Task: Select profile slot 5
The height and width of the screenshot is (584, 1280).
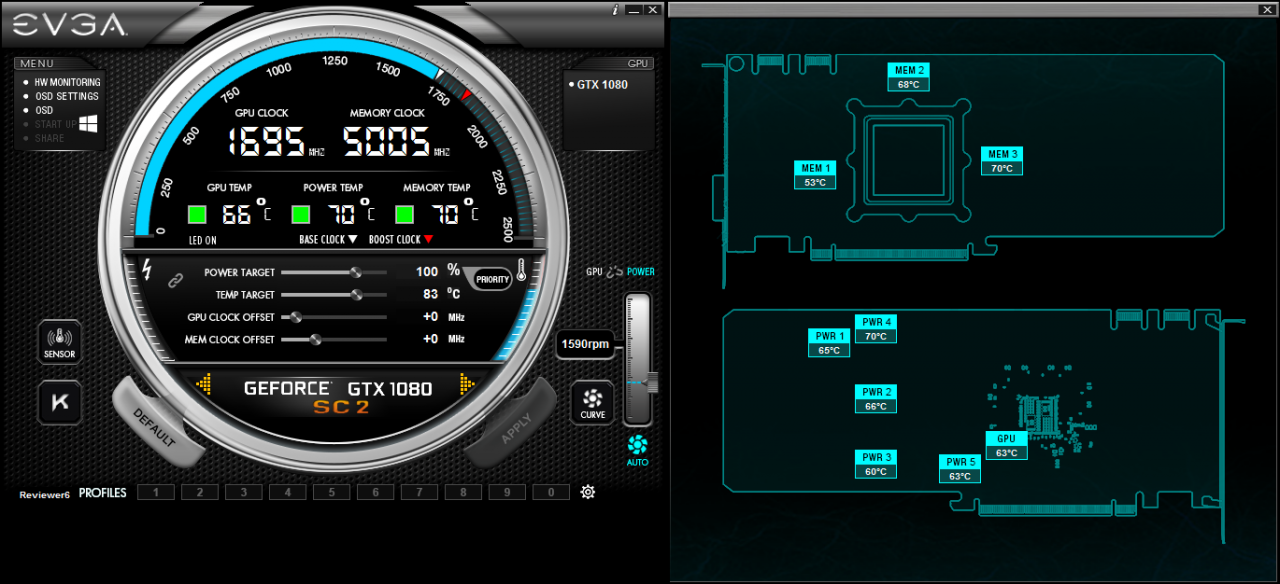Action: coord(332,492)
